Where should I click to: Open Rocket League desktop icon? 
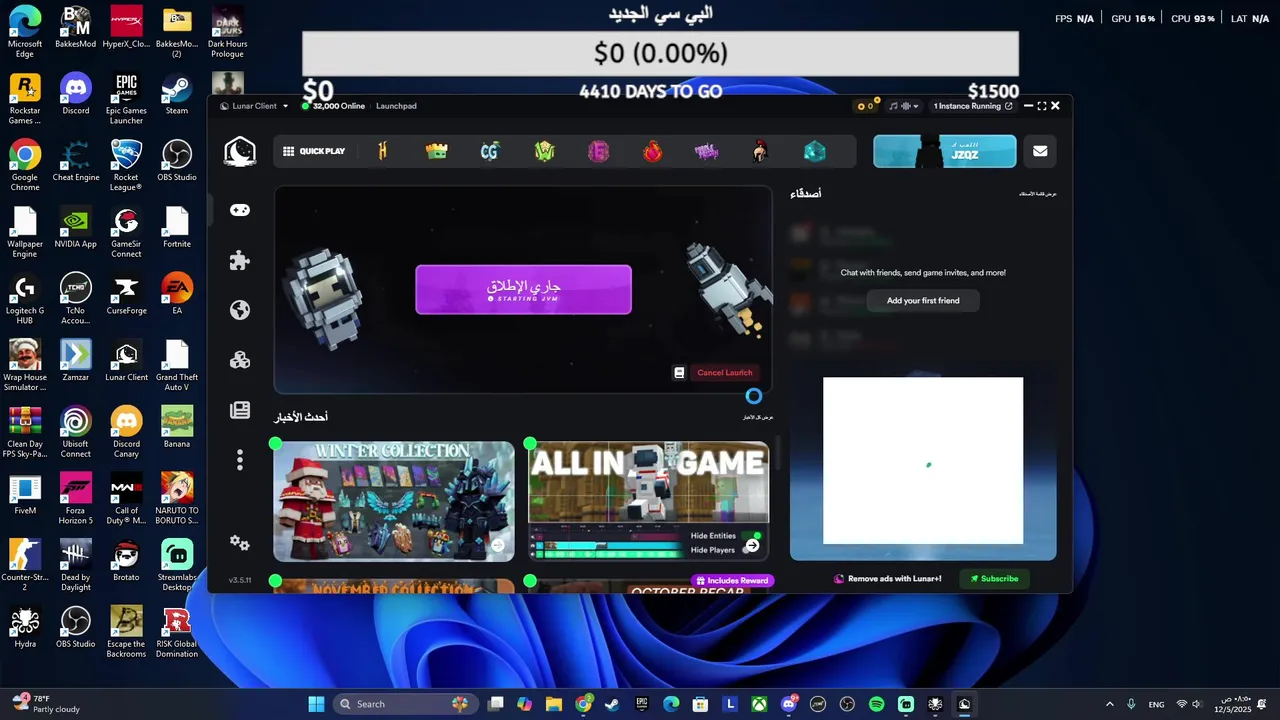point(126,166)
